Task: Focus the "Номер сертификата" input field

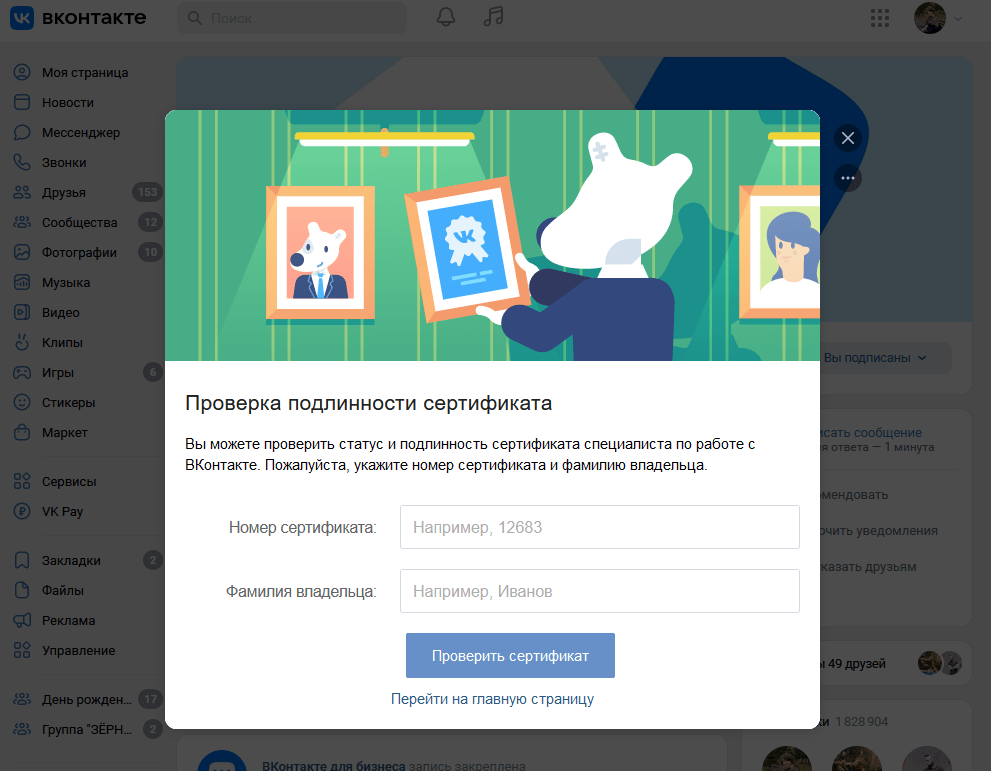Action: [599, 527]
